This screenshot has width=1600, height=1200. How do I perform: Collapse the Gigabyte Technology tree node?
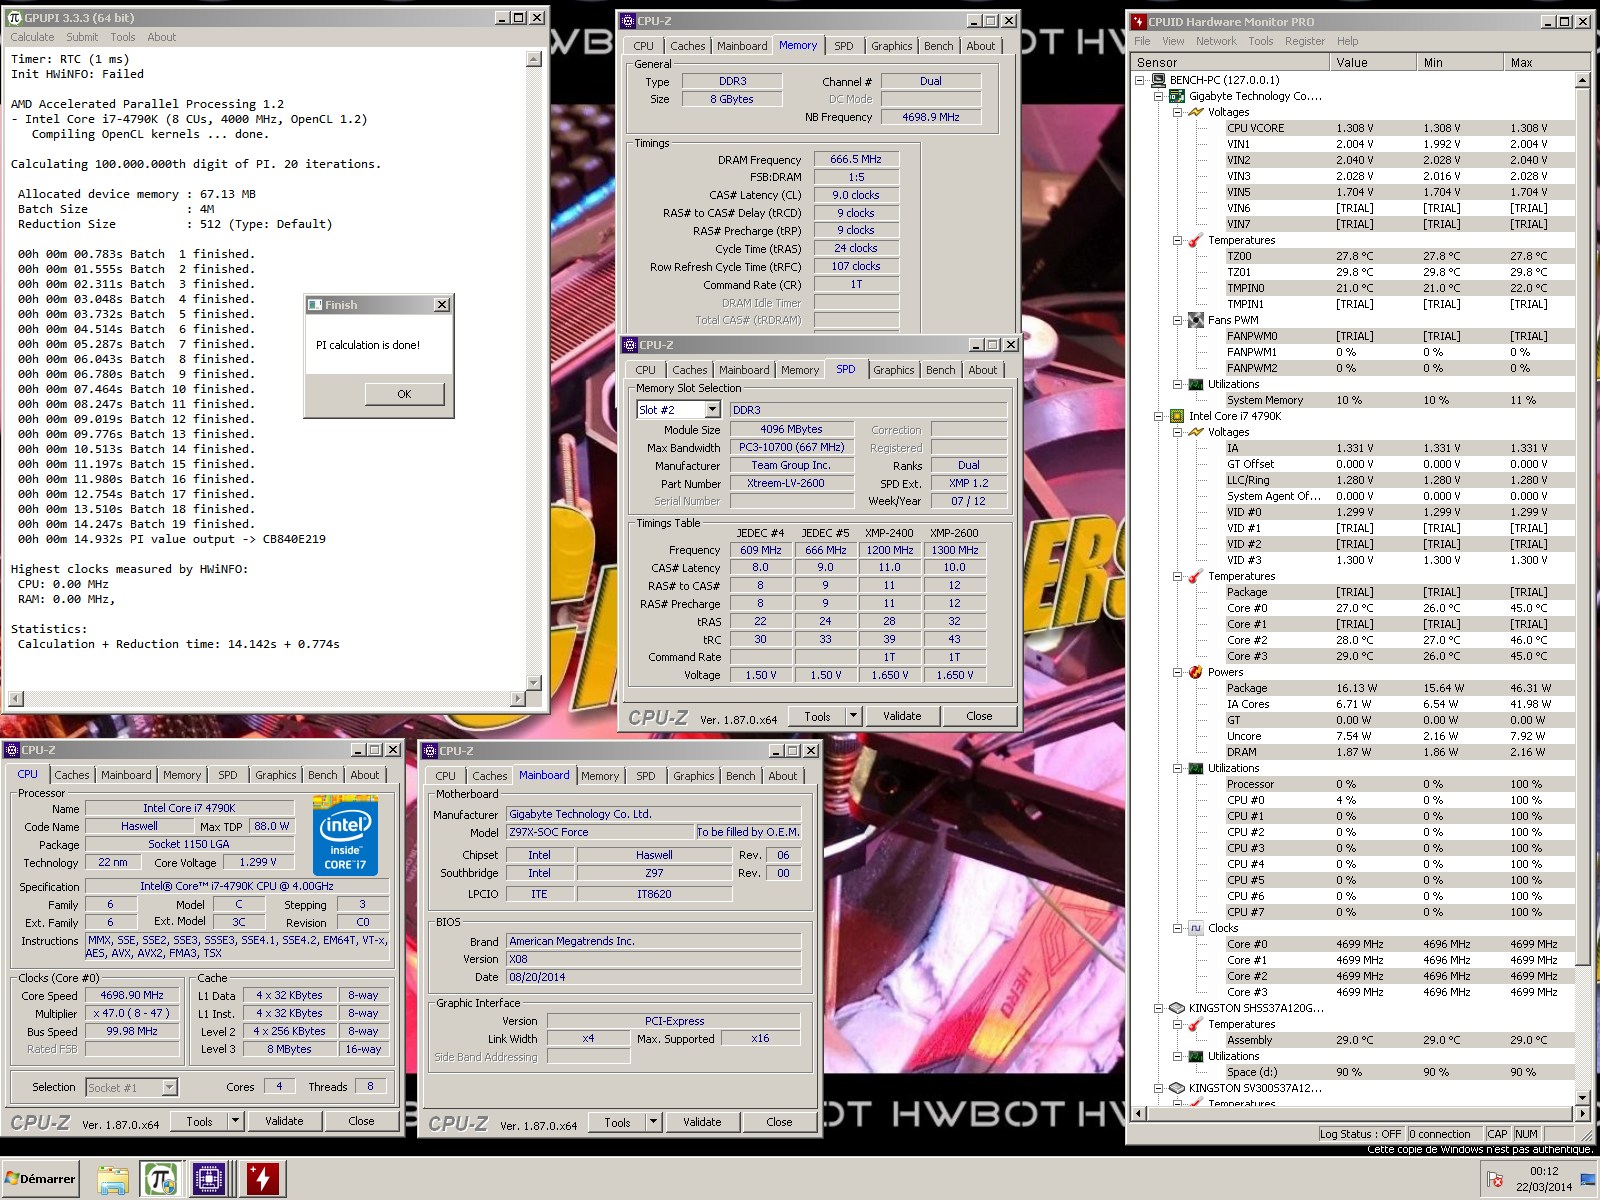[x=1159, y=96]
